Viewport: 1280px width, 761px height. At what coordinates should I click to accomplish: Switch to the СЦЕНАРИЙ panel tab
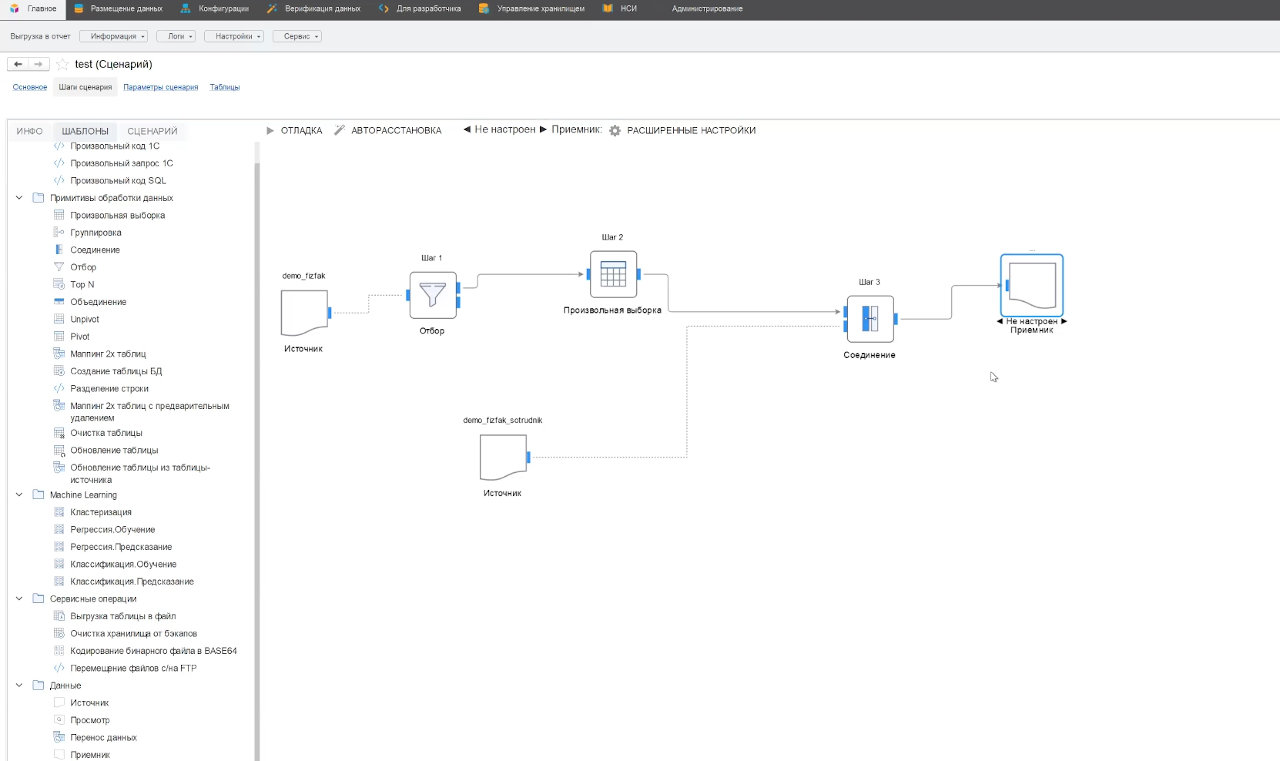152,131
